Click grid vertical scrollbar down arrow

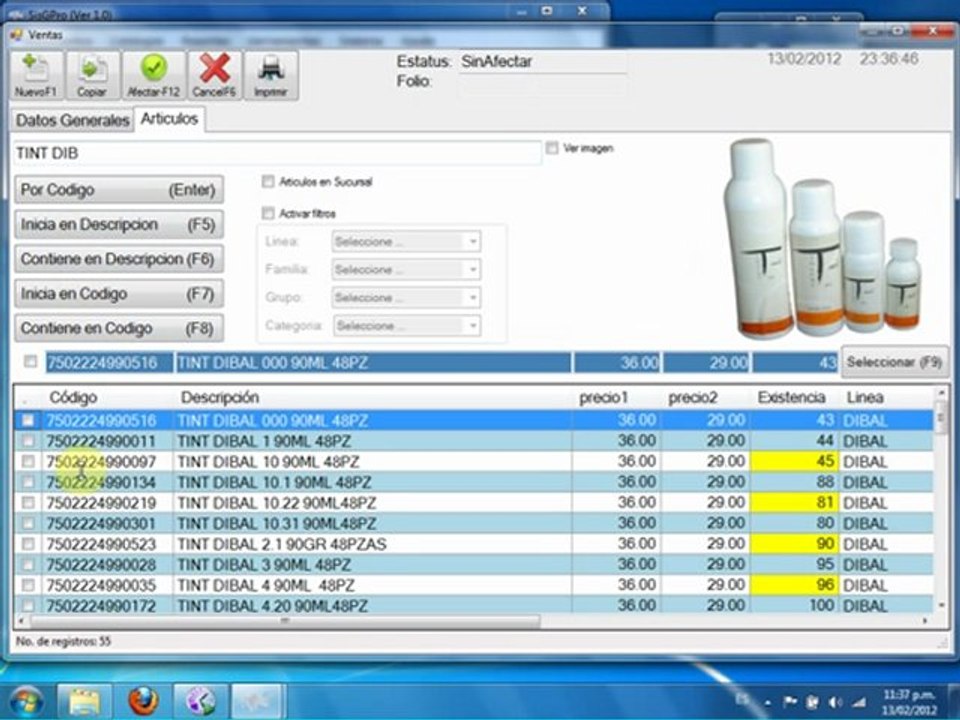click(x=942, y=605)
